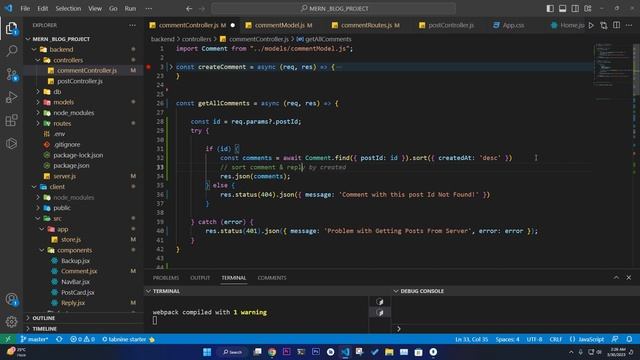Screen dimensions: 640x360
Task: Open Source Control view icon
Action: click(11, 74)
